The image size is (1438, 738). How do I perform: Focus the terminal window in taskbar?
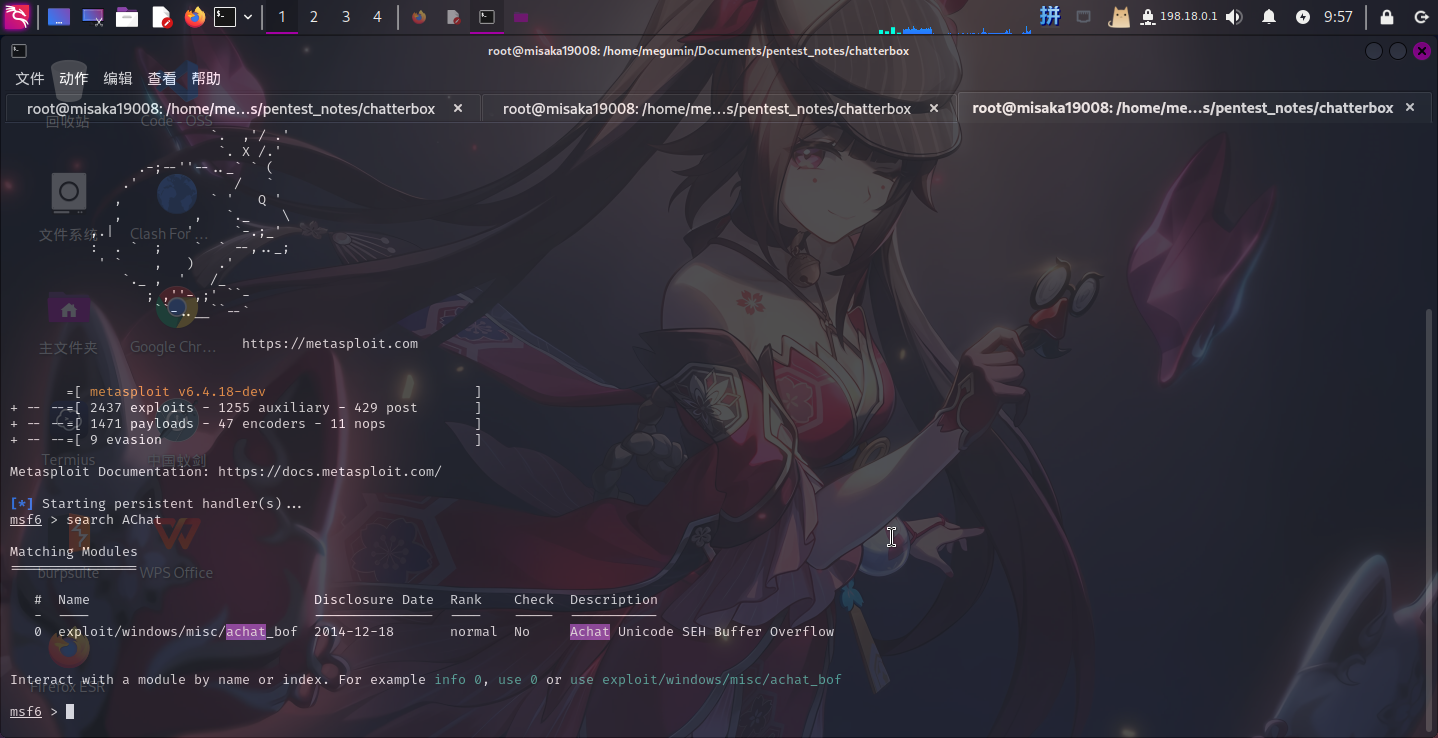[x=487, y=17]
